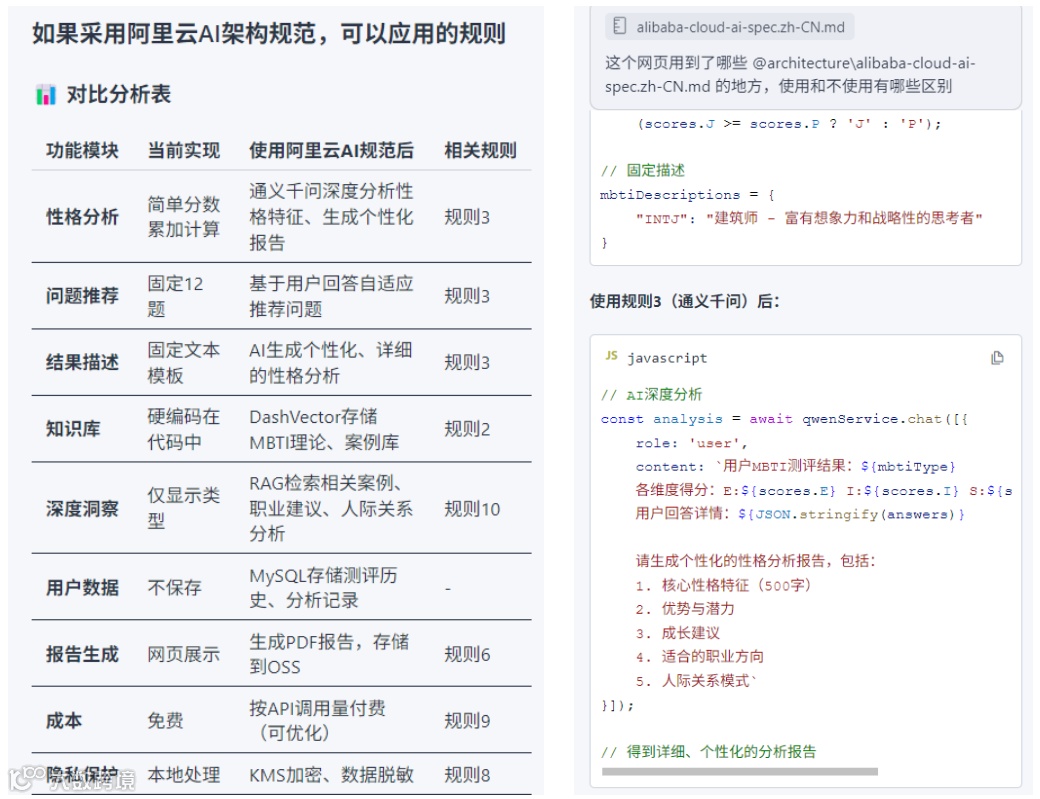The width and height of the screenshot is (1040, 799).
Task: Click the 生成PDF报告，存储到OSS cell
Action: click(x=329, y=654)
